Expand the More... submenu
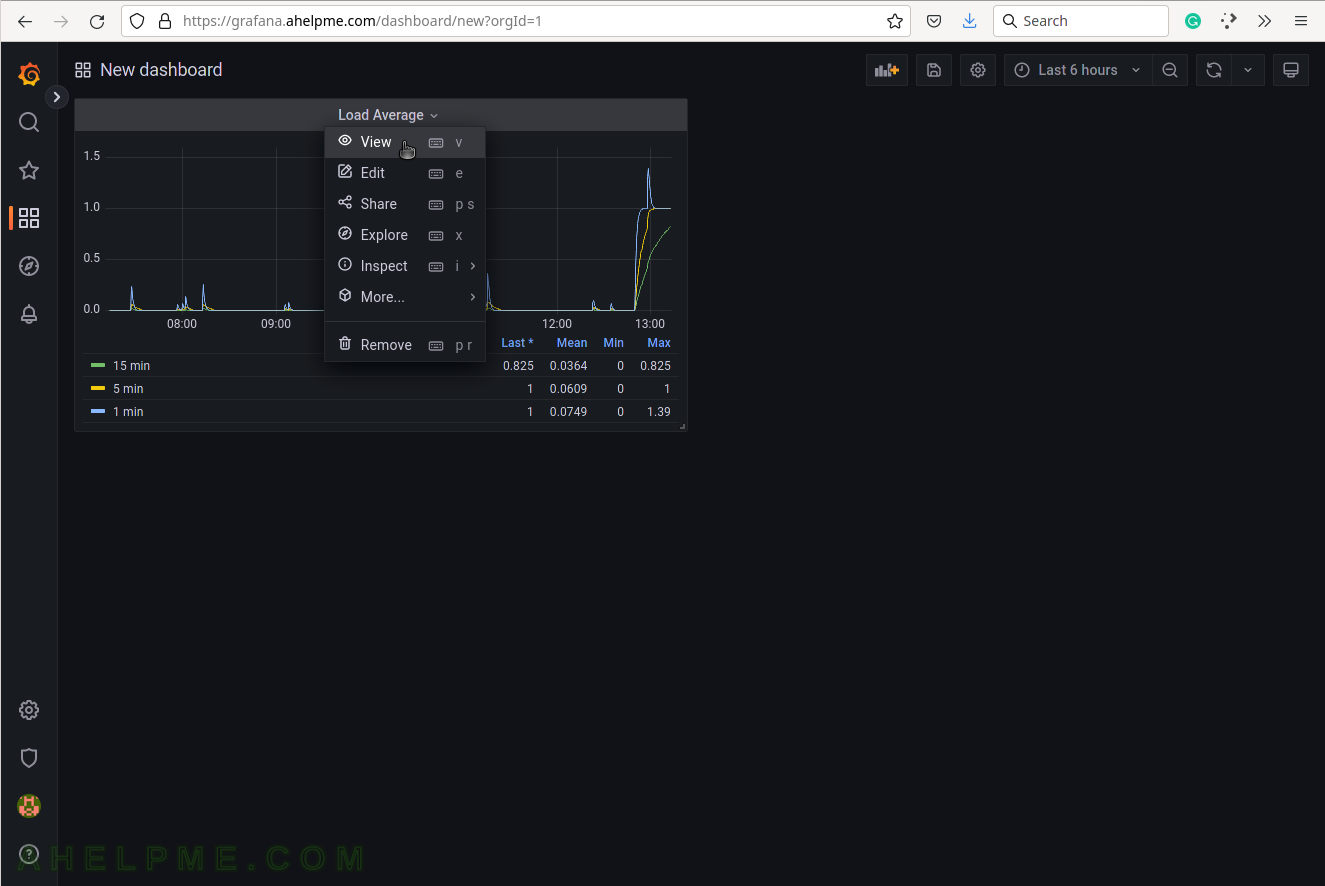 coord(405,297)
